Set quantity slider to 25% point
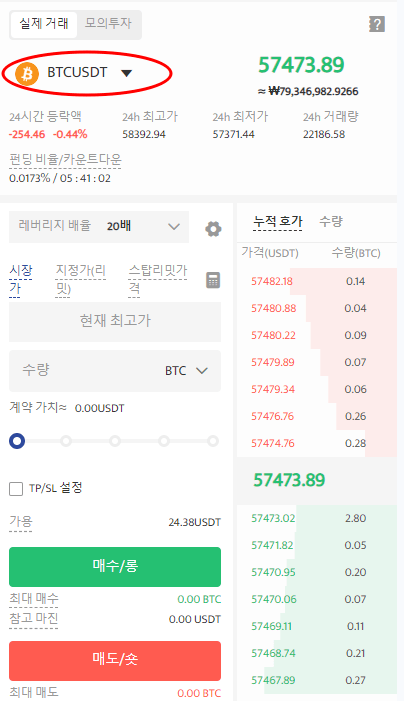Viewport: 404px width, 701px height. 66,441
